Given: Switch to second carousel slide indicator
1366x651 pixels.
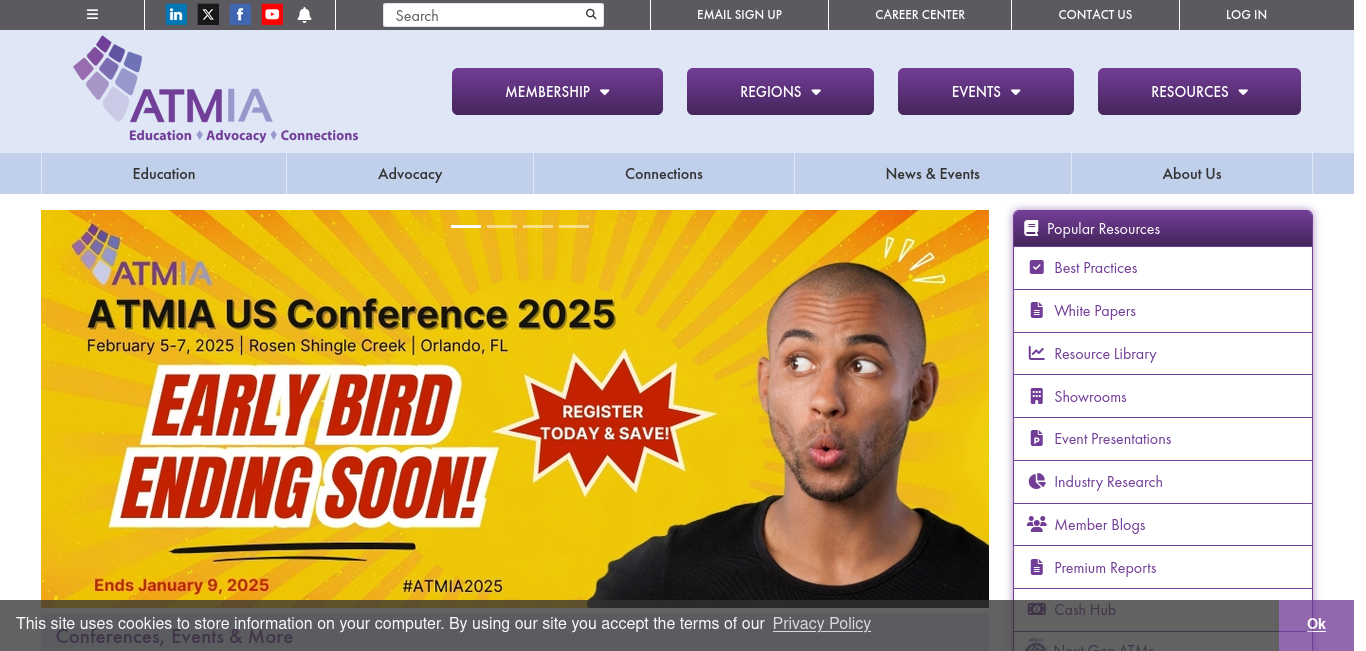Looking at the screenshot, I should [x=502, y=226].
